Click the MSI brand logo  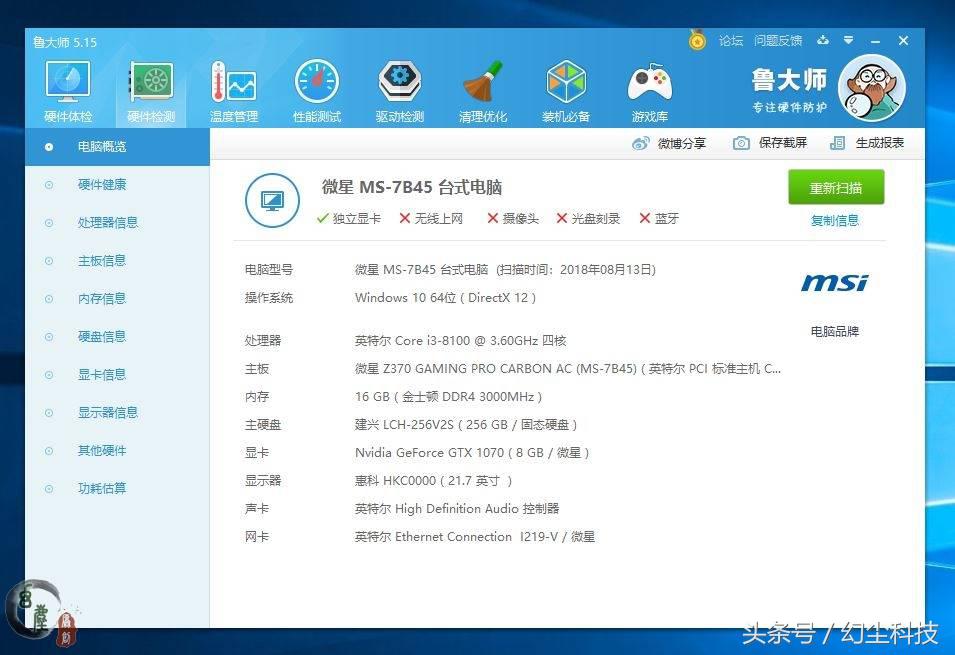834,283
